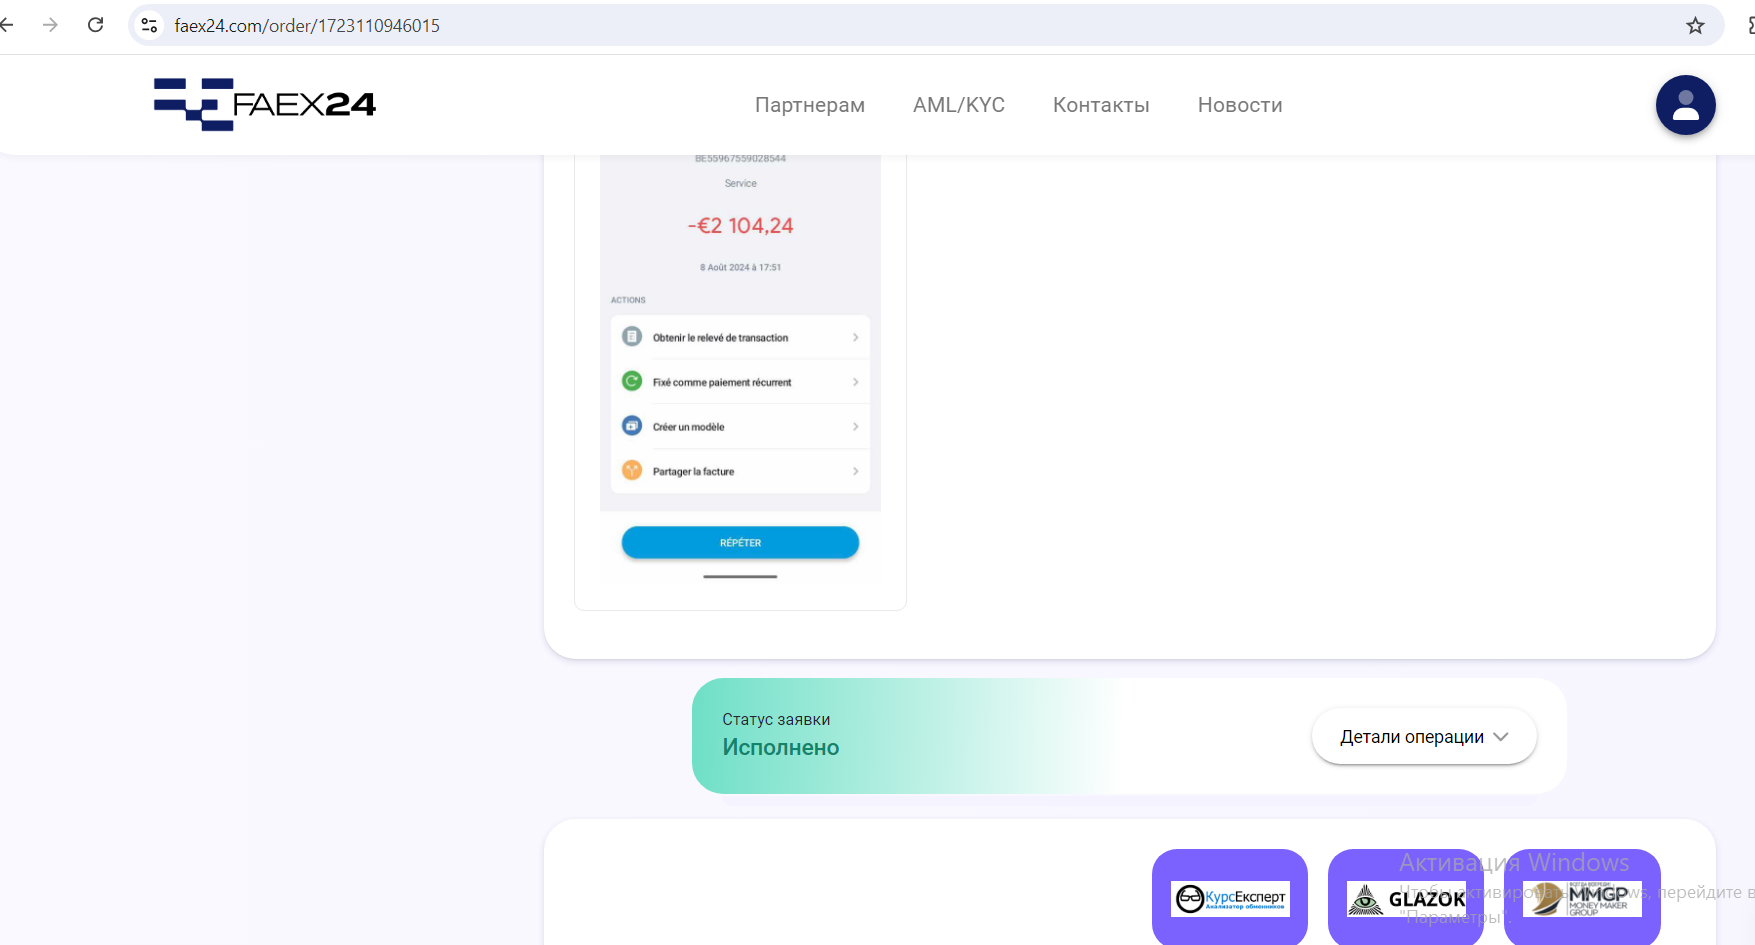
Task: Go to Контакты page
Action: tap(1100, 105)
